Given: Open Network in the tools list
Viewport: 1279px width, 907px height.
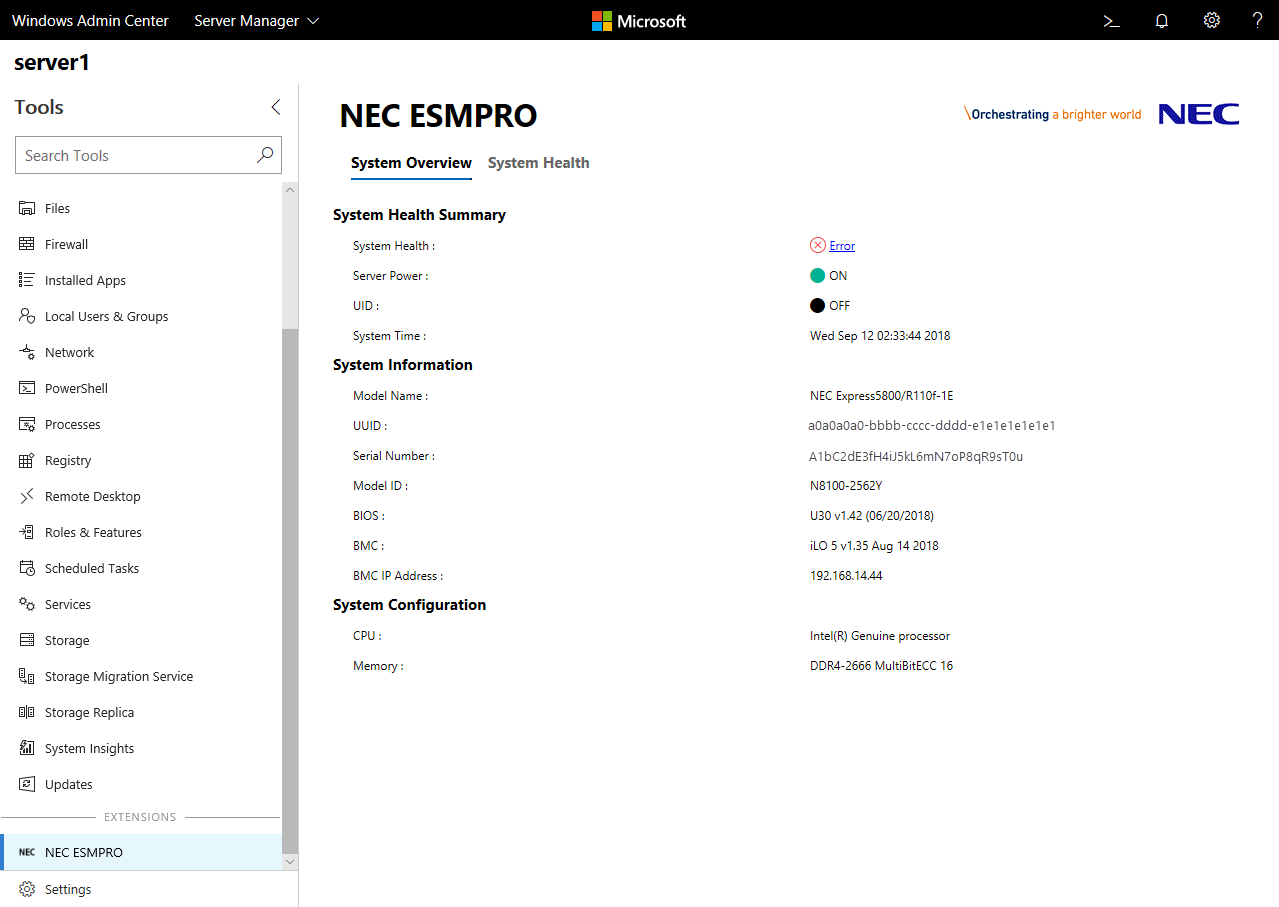Looking at the screenshot, I should 141,352.
